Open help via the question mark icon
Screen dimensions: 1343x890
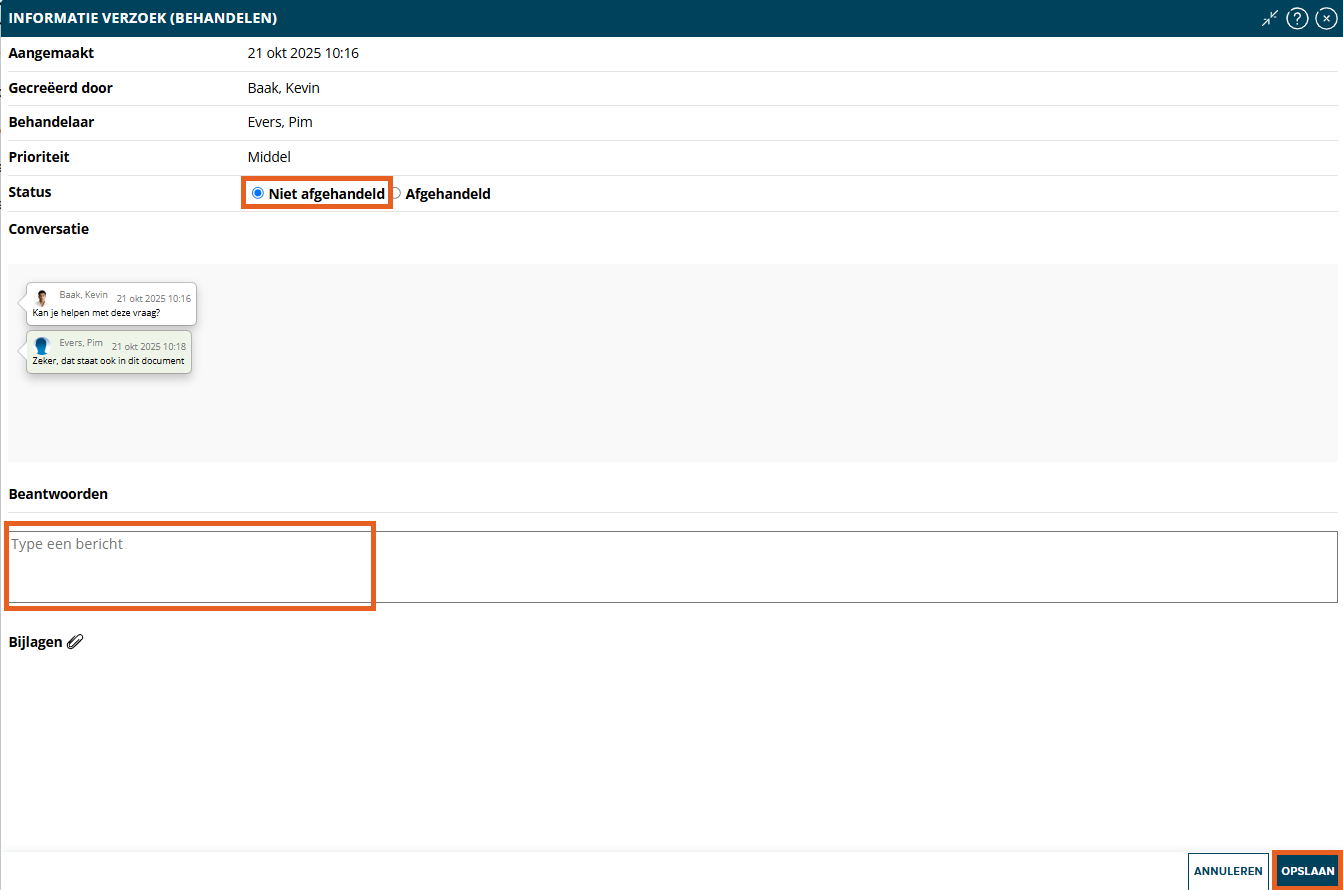click(1297, 18)
